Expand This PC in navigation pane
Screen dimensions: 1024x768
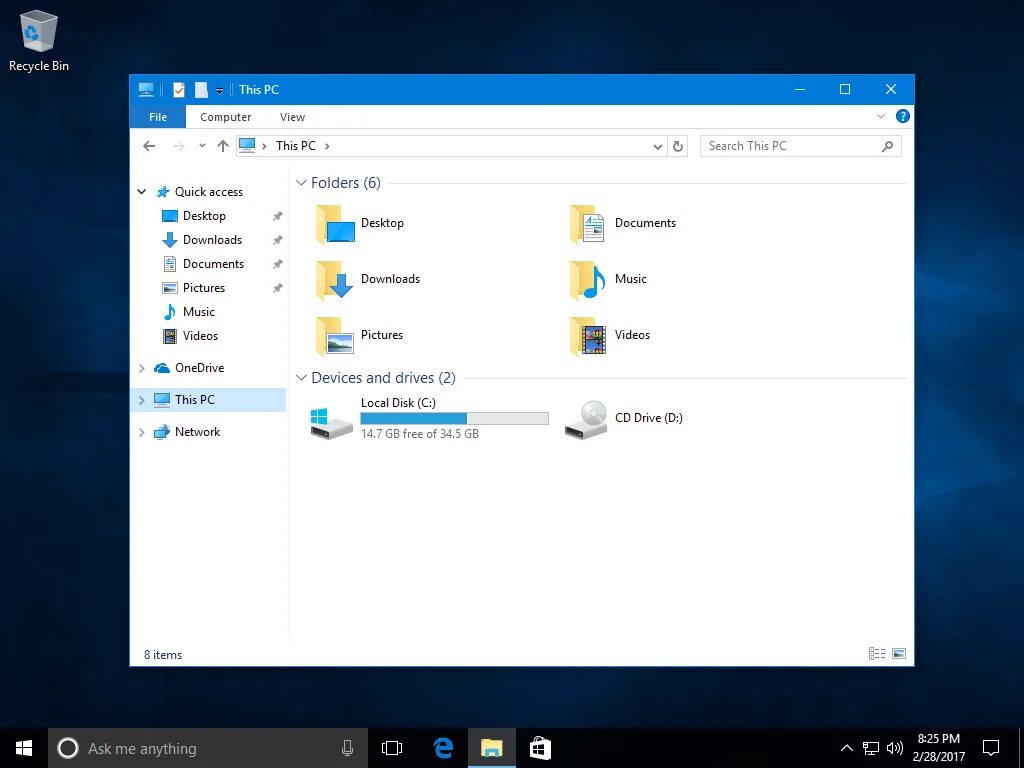pyautogui.click(x=142, y=400)
